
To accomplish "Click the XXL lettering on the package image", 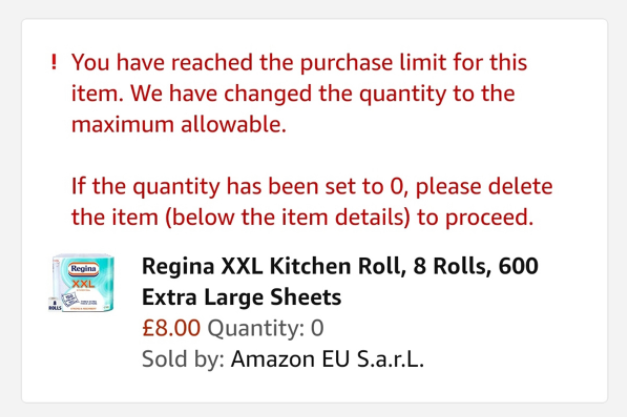I will [84, 283].
